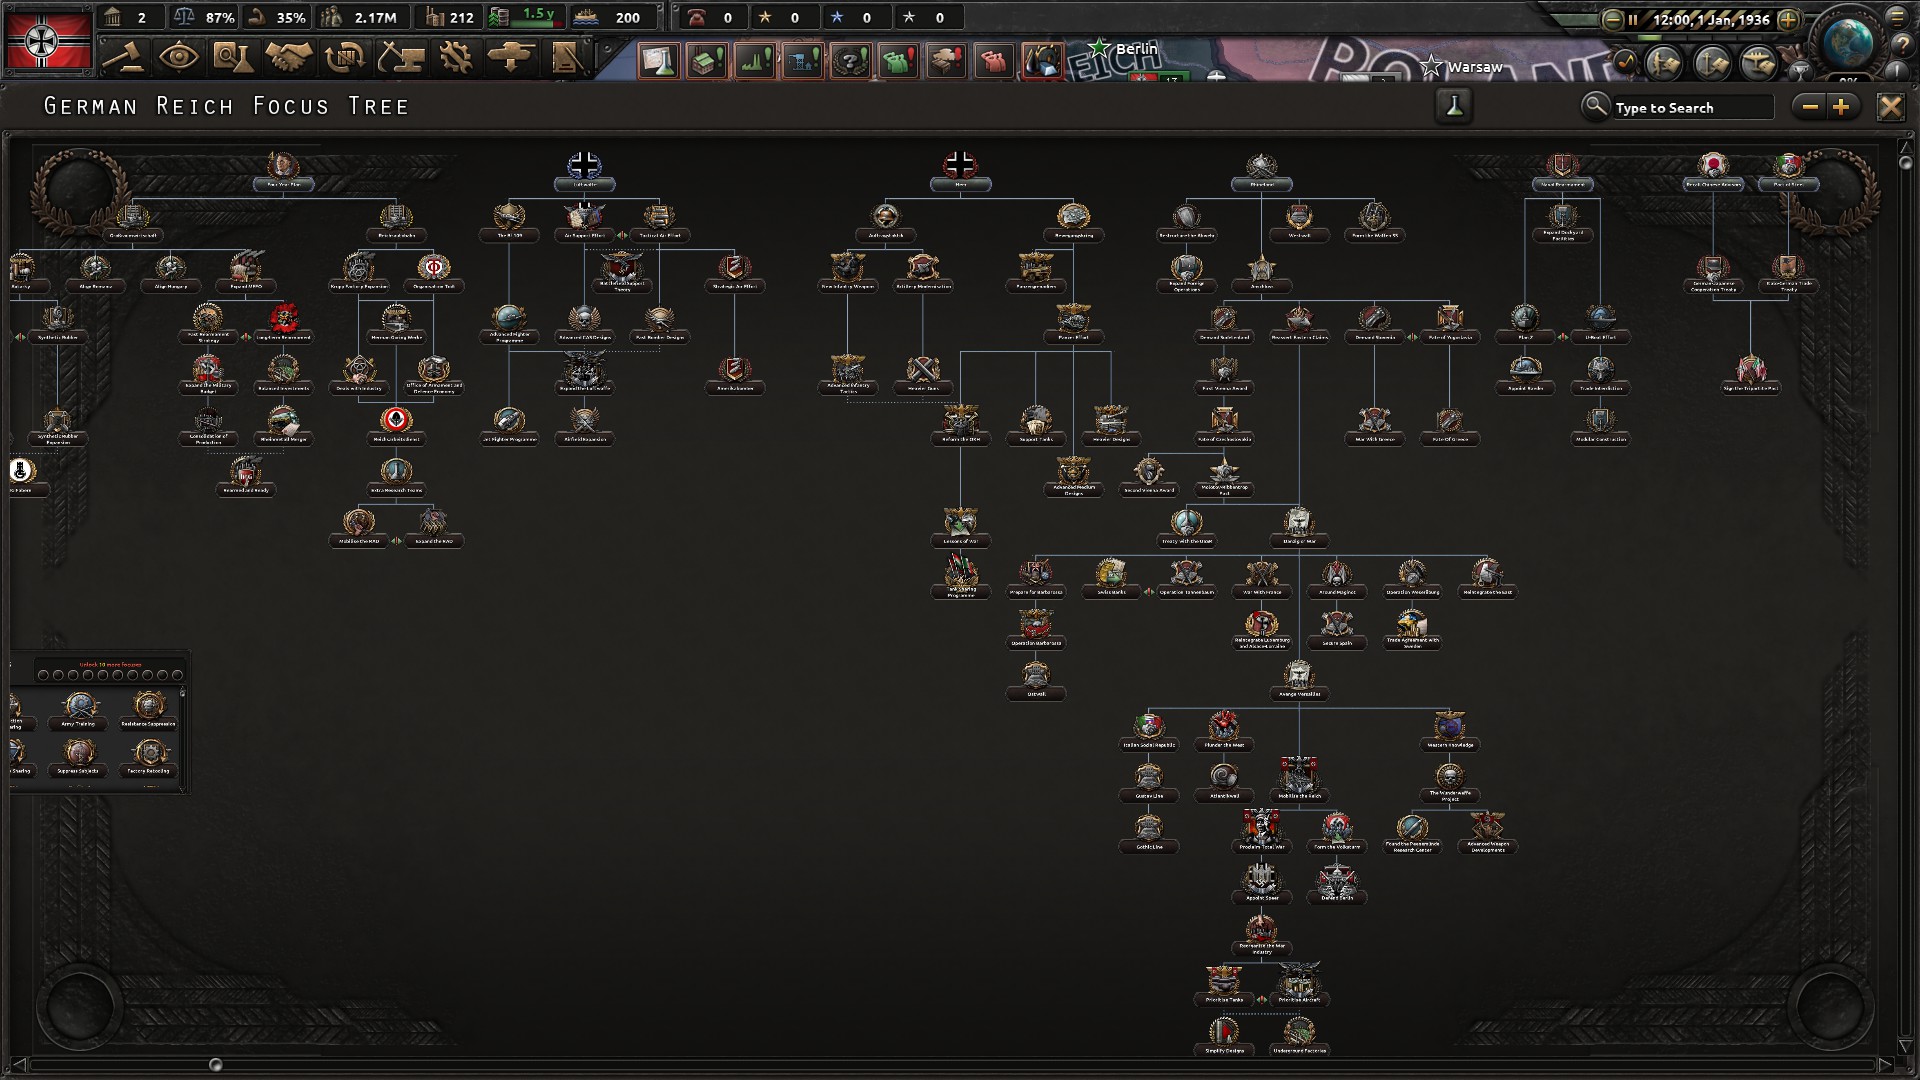Select the Four Year Plan focus
Image resolution: width=1920 pixels, height=1080 pixels.
283,171
